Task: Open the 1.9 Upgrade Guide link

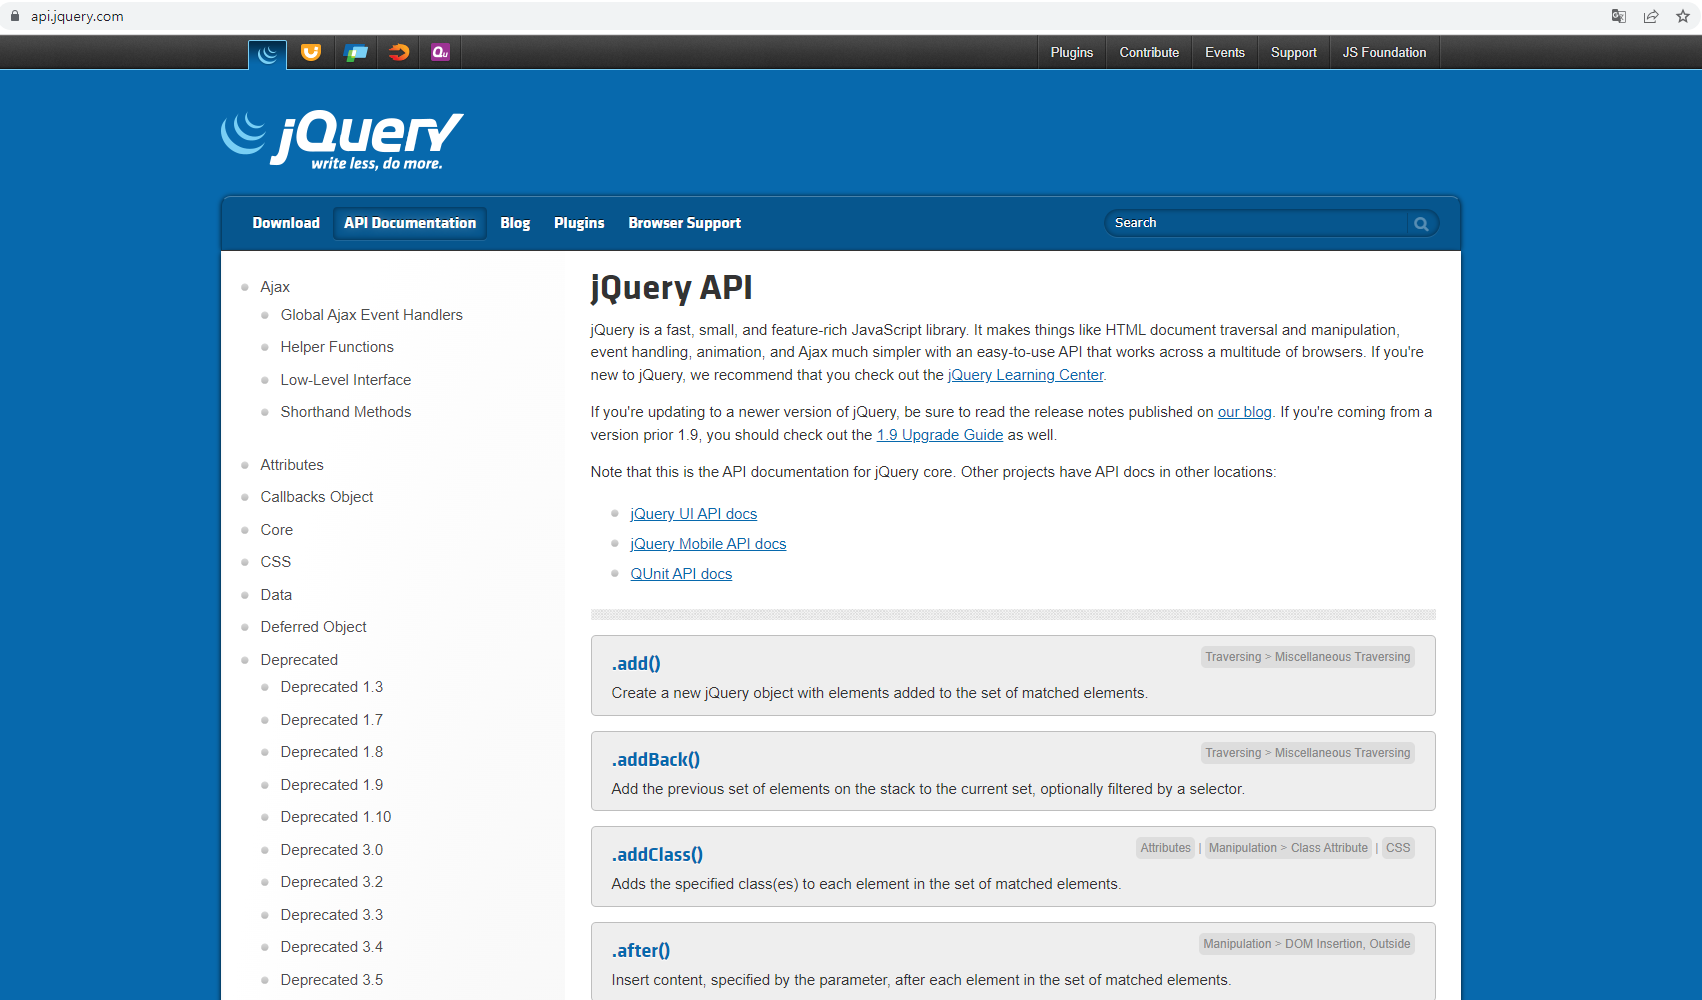Action: 940,435
